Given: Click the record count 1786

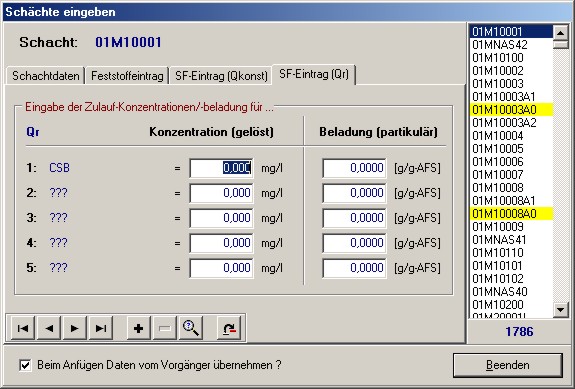Looking at the screenshot, I should [519, 332].
